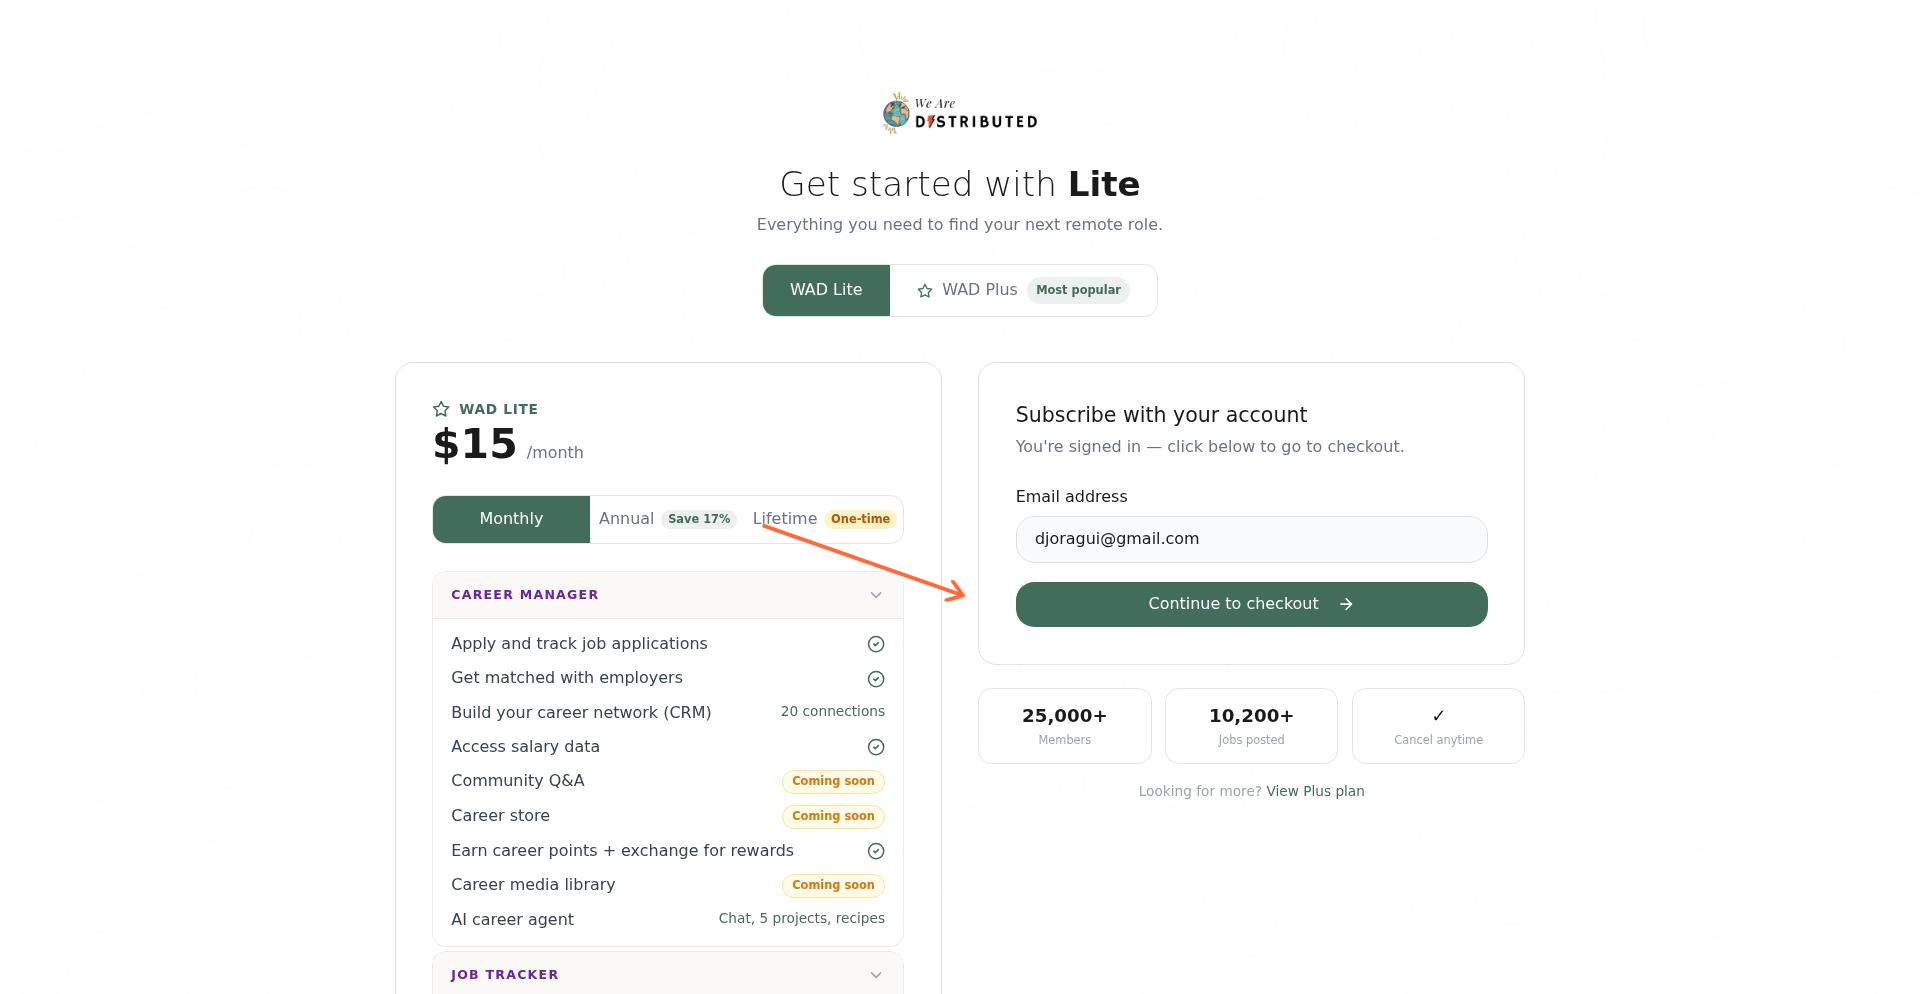The width and height of the screenshot is (1920, 994).
Task: Collapse the Career Manager section chevron
Action: (876, 595)
